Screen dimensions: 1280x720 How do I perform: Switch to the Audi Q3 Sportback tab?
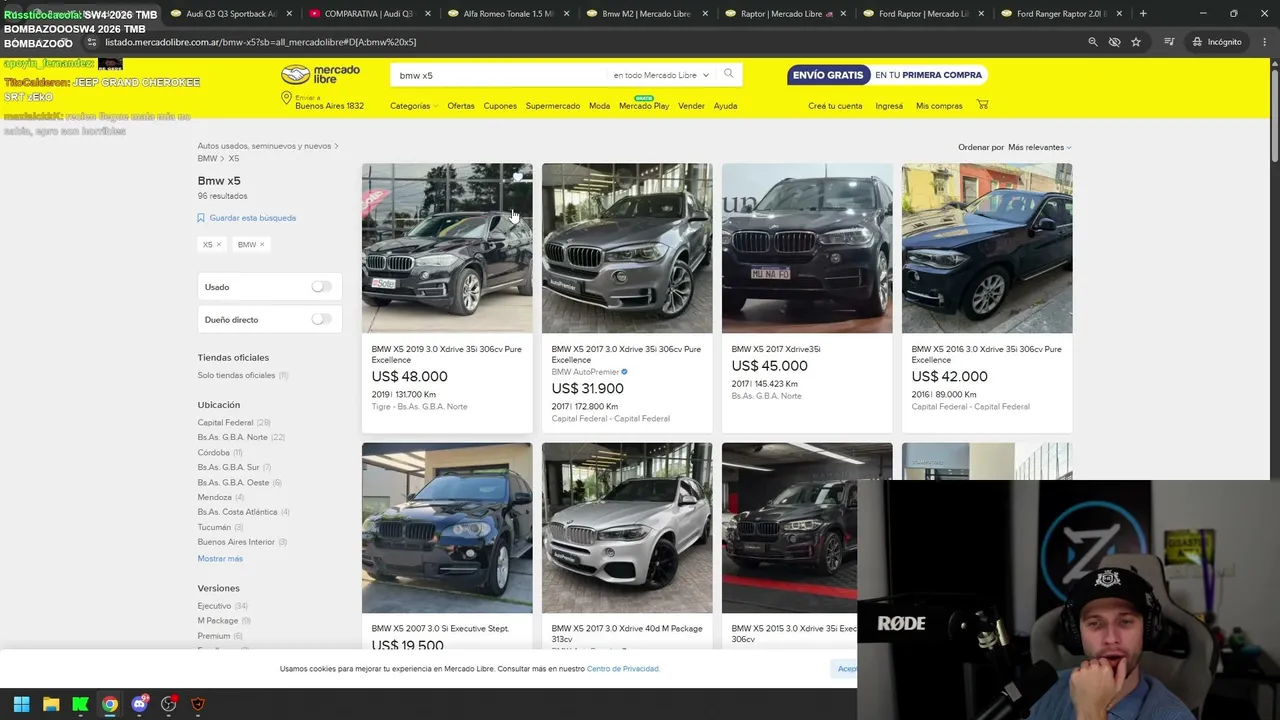[x=229, y=14]
